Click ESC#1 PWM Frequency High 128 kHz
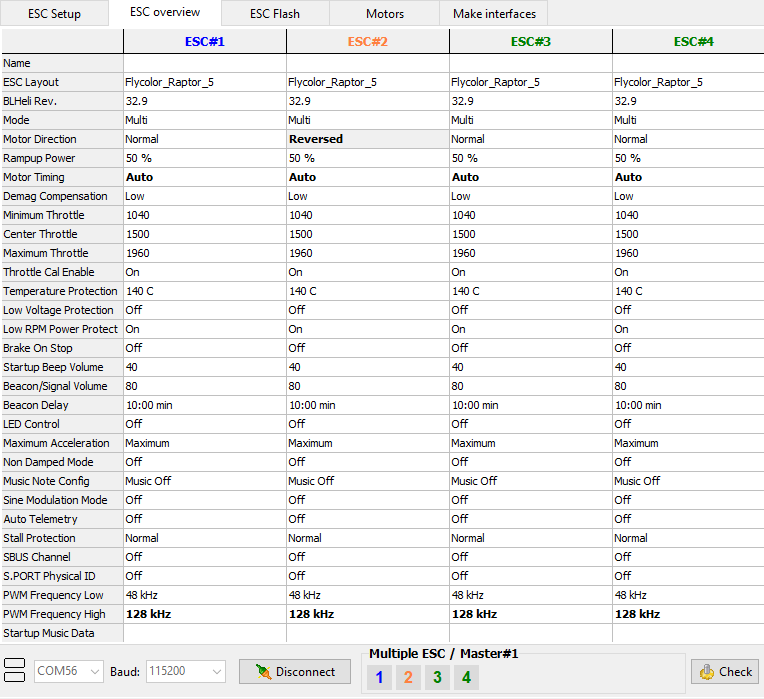 pyautogui.click(x=205, y=614)
